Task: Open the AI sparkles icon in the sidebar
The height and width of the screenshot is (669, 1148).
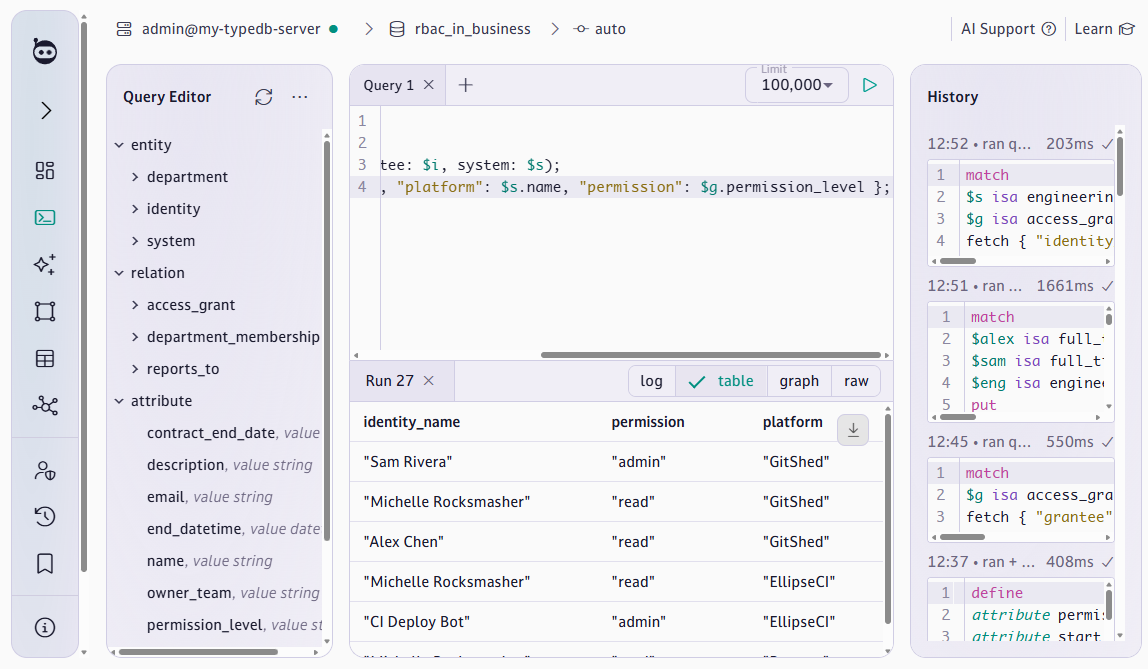Action: [45, 264]
